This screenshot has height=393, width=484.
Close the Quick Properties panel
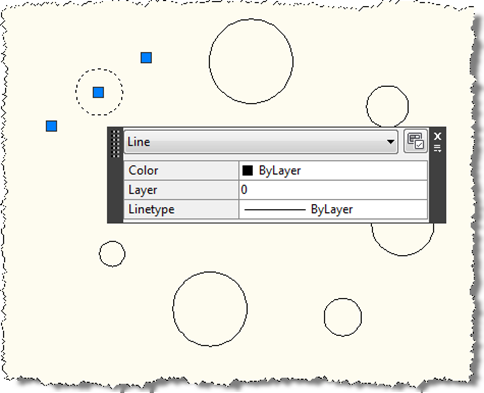click(437, 136)
